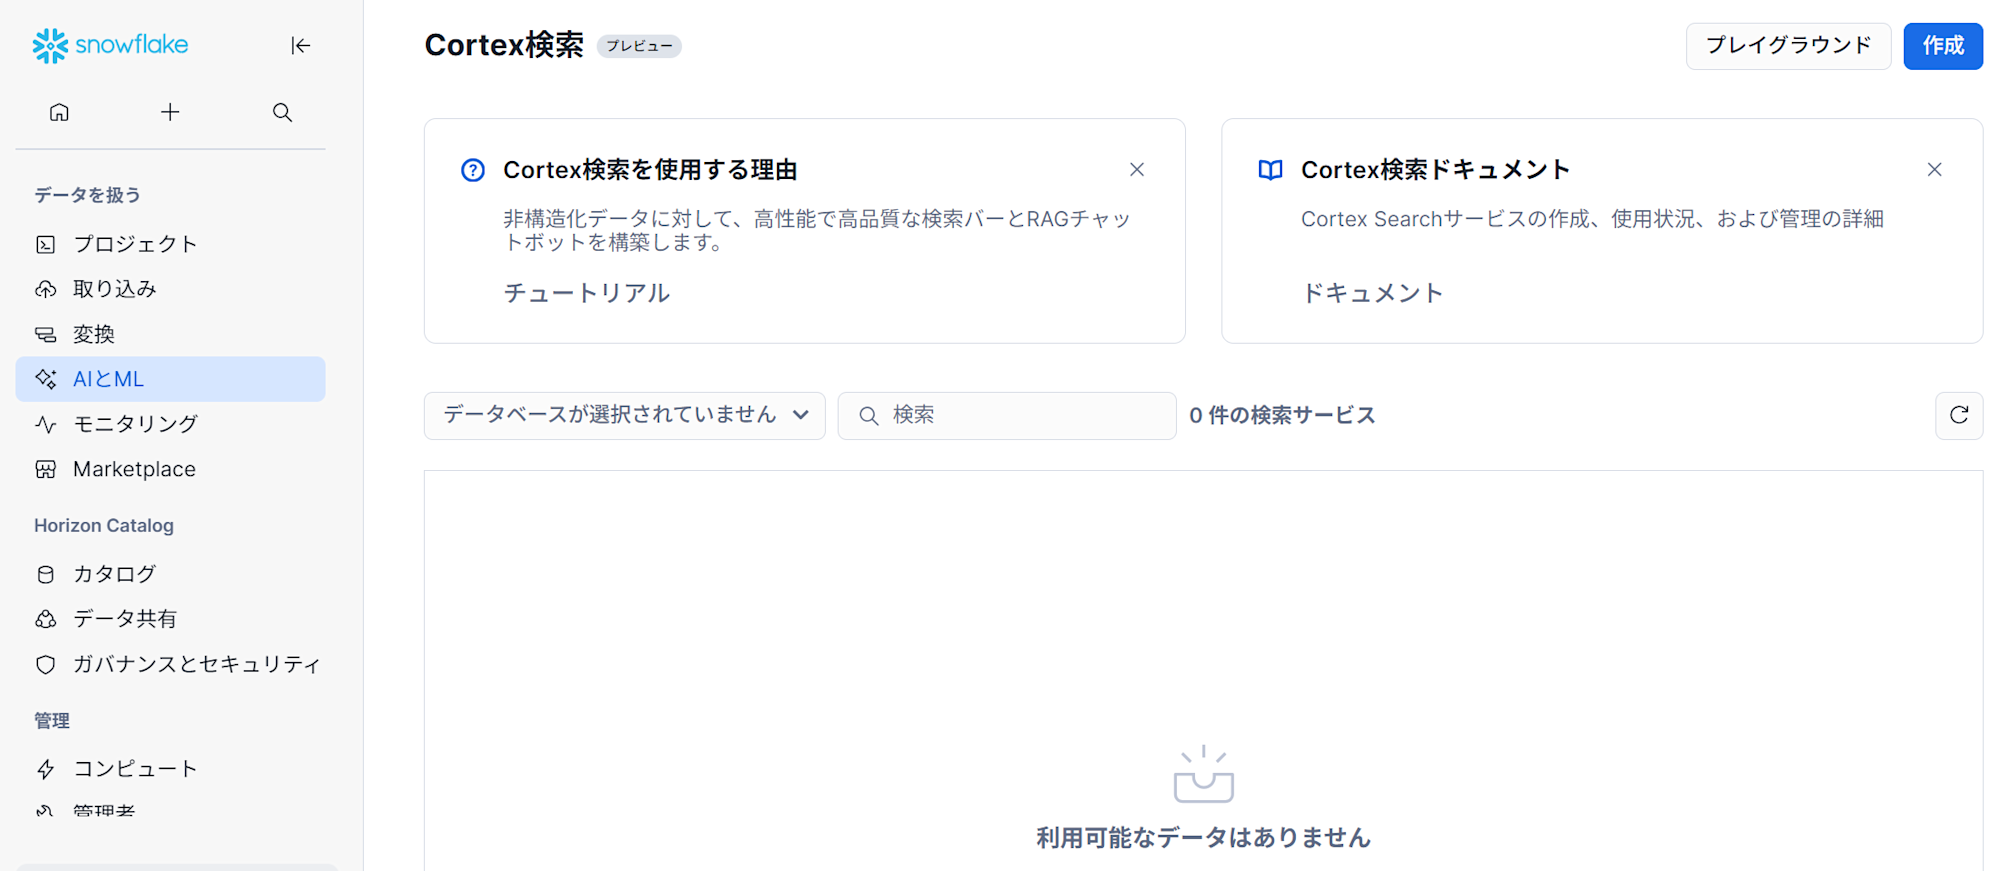Open the ドキュメント link
Screen dimensions: 2000x871
point(1372,293)
